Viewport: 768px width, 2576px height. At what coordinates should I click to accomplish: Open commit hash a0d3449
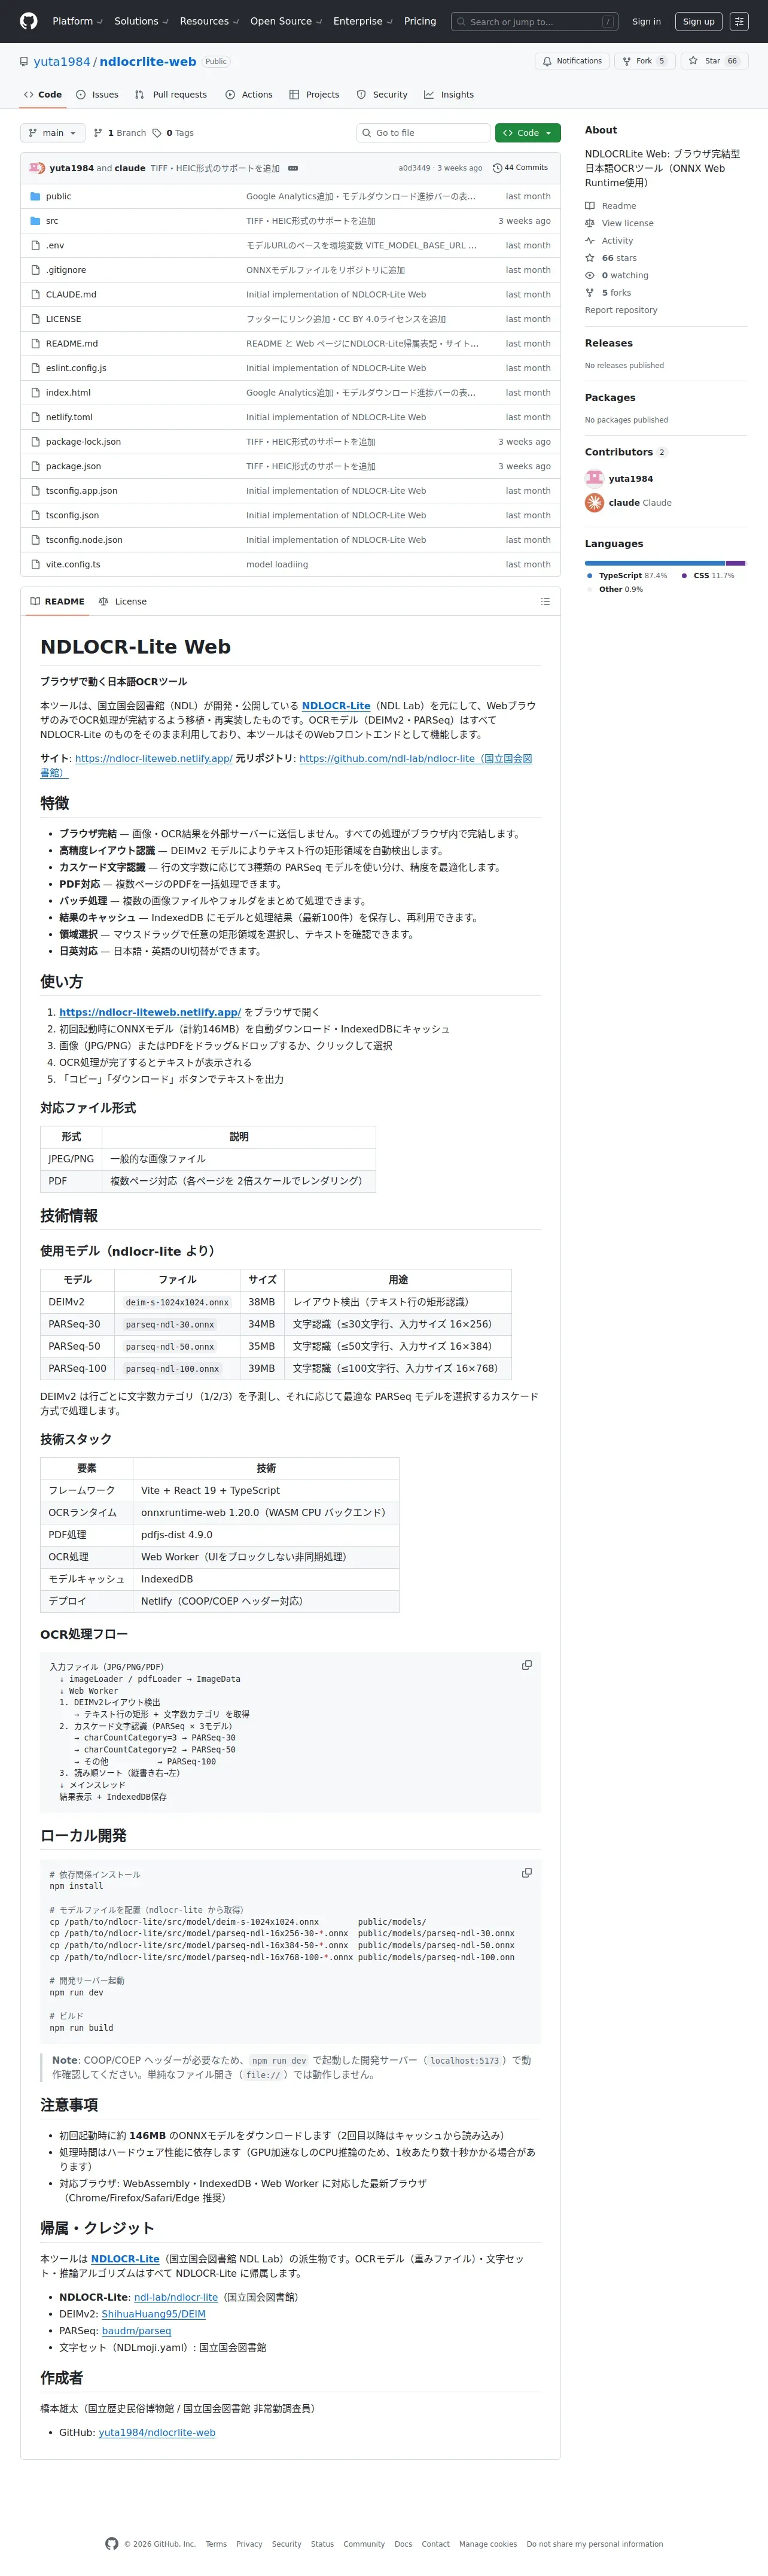414,168
